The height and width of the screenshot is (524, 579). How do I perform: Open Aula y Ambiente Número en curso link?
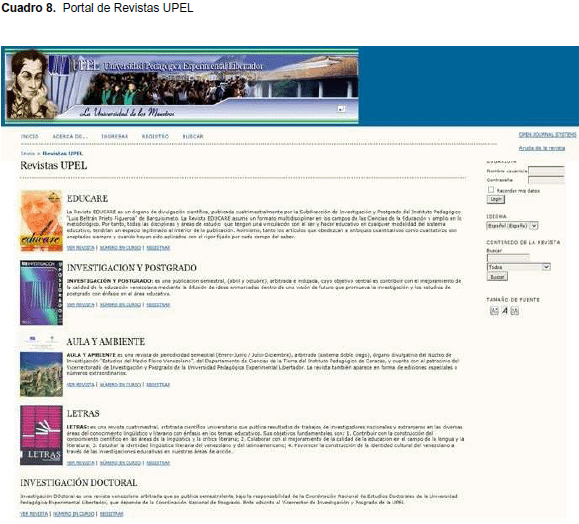pos(120,385)
